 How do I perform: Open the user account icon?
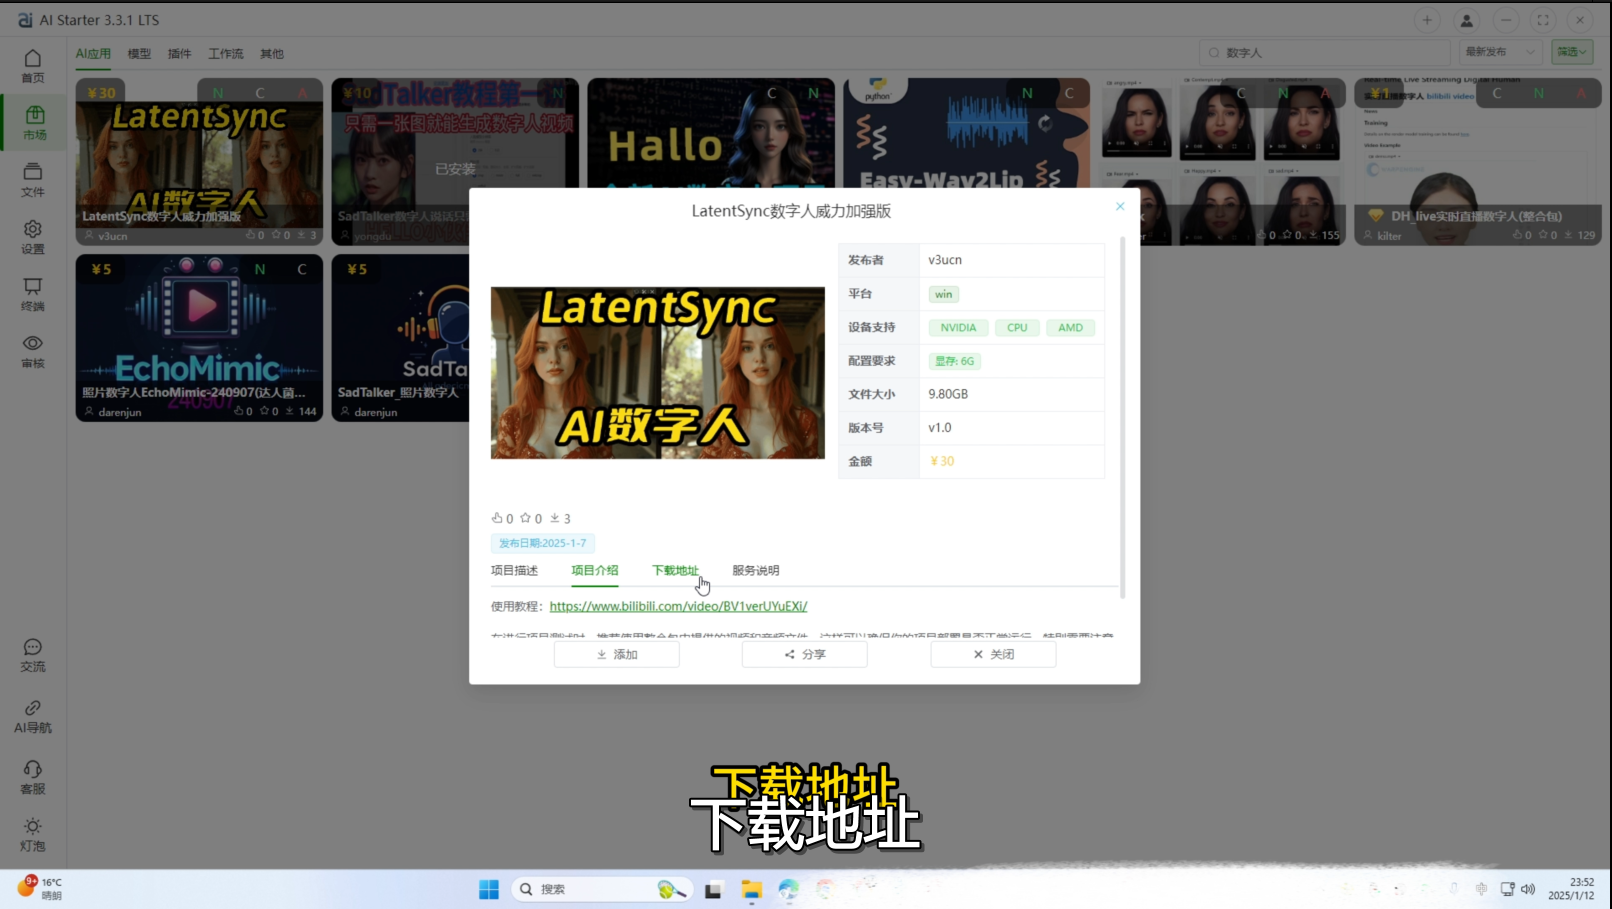[1467, 20]
